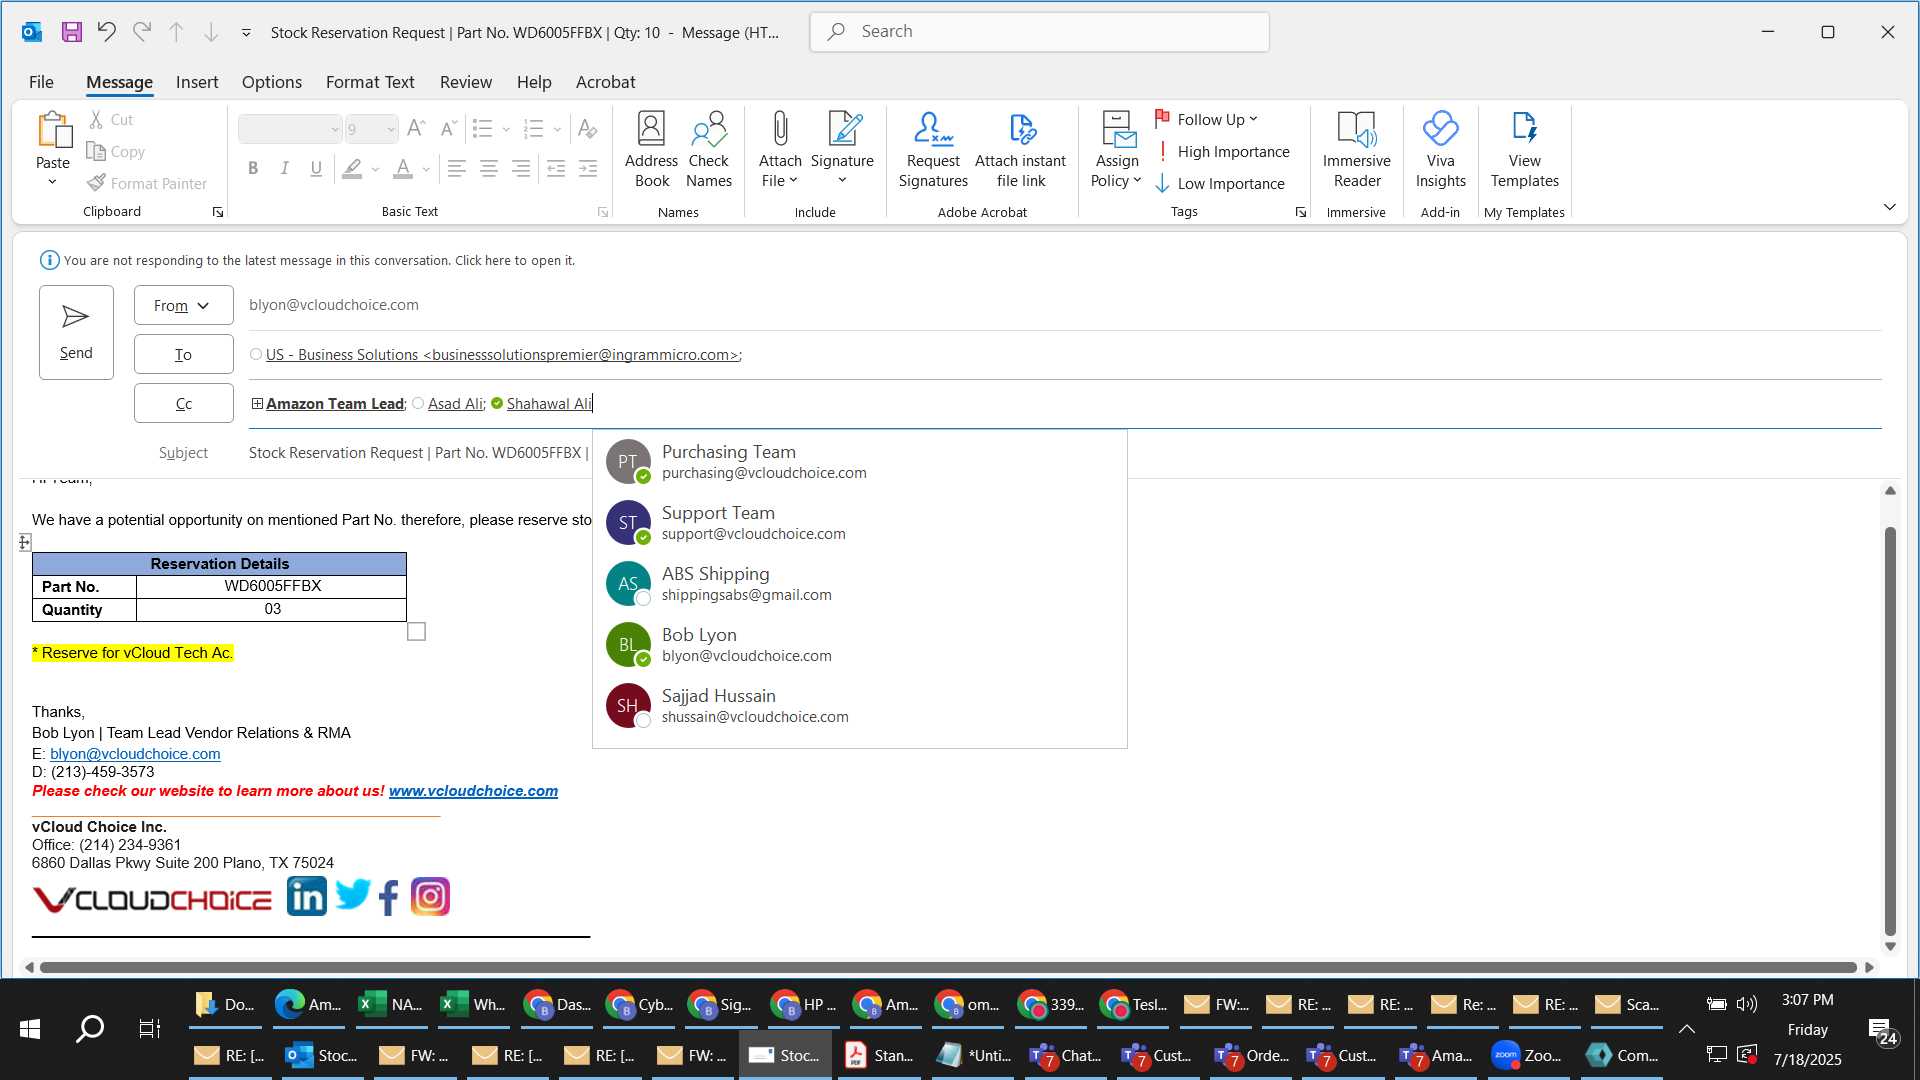Open bullets list dropdown arrow

point(506,129)
